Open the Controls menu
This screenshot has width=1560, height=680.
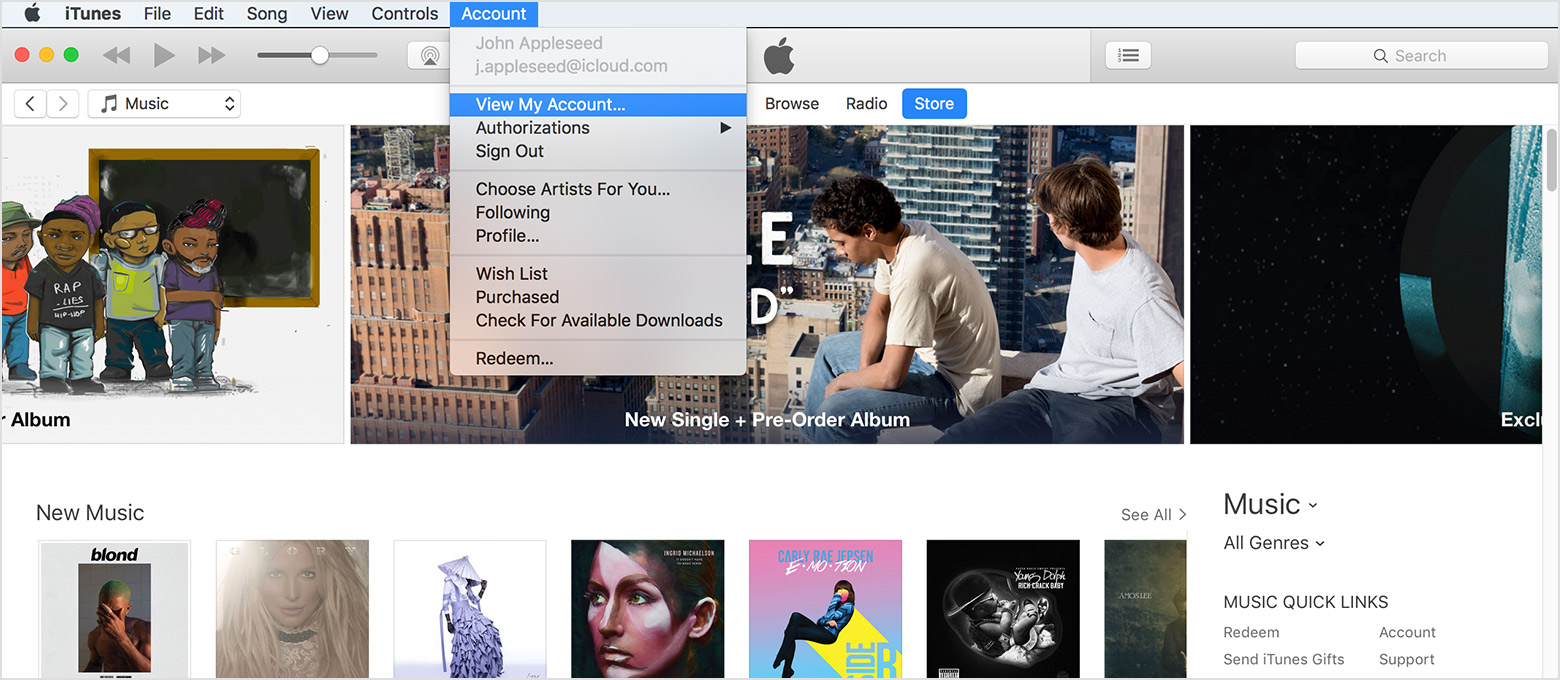[405, 14]
